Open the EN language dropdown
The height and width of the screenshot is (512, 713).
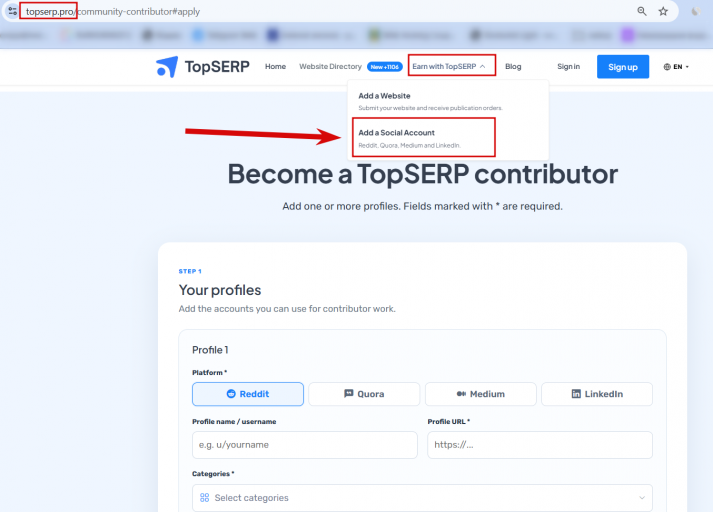tap(677, 67)
